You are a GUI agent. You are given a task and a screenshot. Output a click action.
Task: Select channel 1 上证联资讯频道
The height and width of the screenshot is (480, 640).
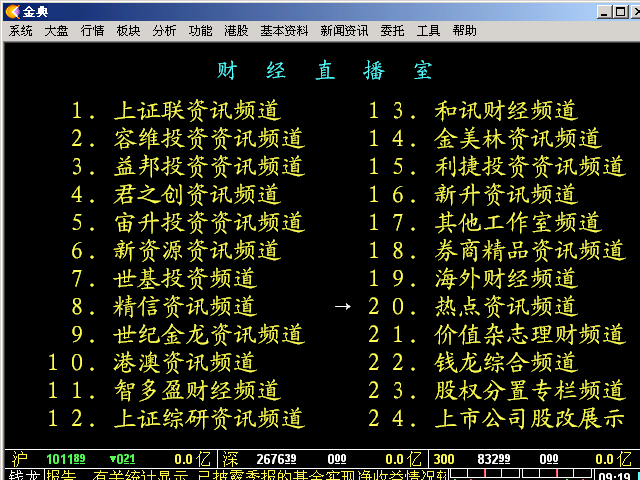click(176, 110)
